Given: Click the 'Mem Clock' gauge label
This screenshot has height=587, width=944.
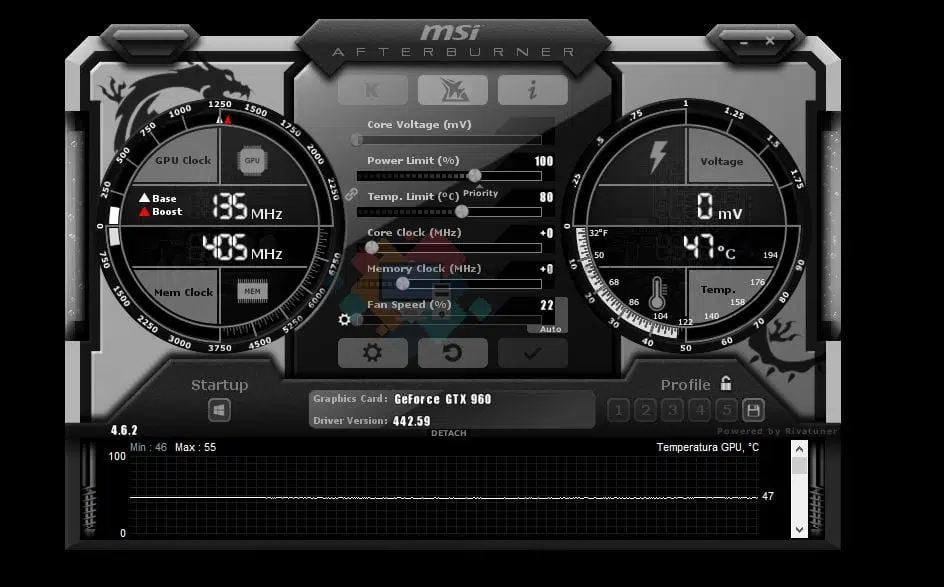Looking at the screenshot, I should pyautogui.click(x=184, y=292).
